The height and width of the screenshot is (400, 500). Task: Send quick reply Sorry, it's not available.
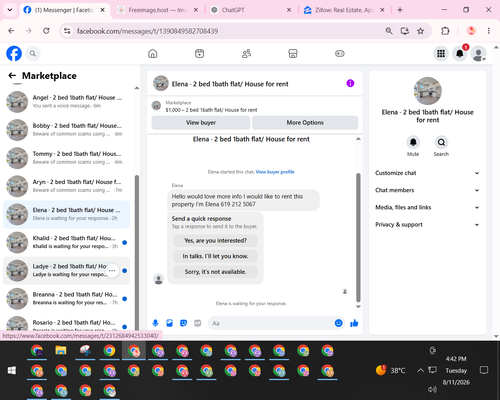click(x=215, y=272)
